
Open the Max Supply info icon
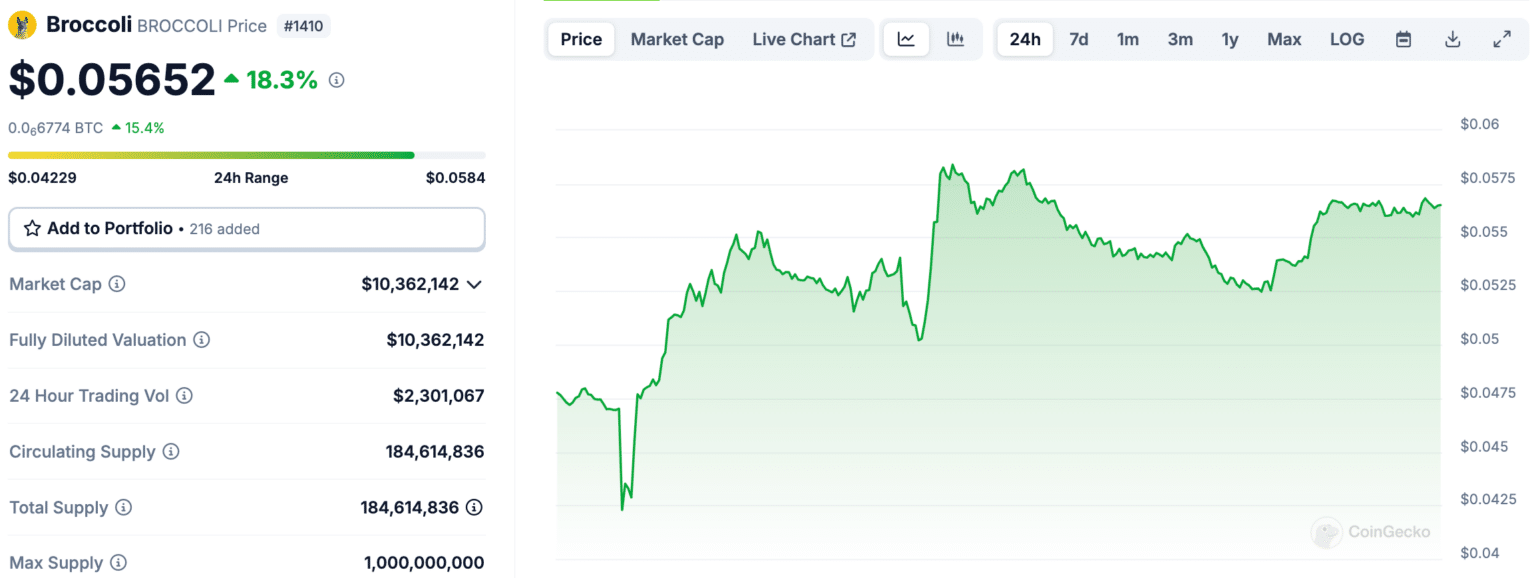tap(118, 563)
